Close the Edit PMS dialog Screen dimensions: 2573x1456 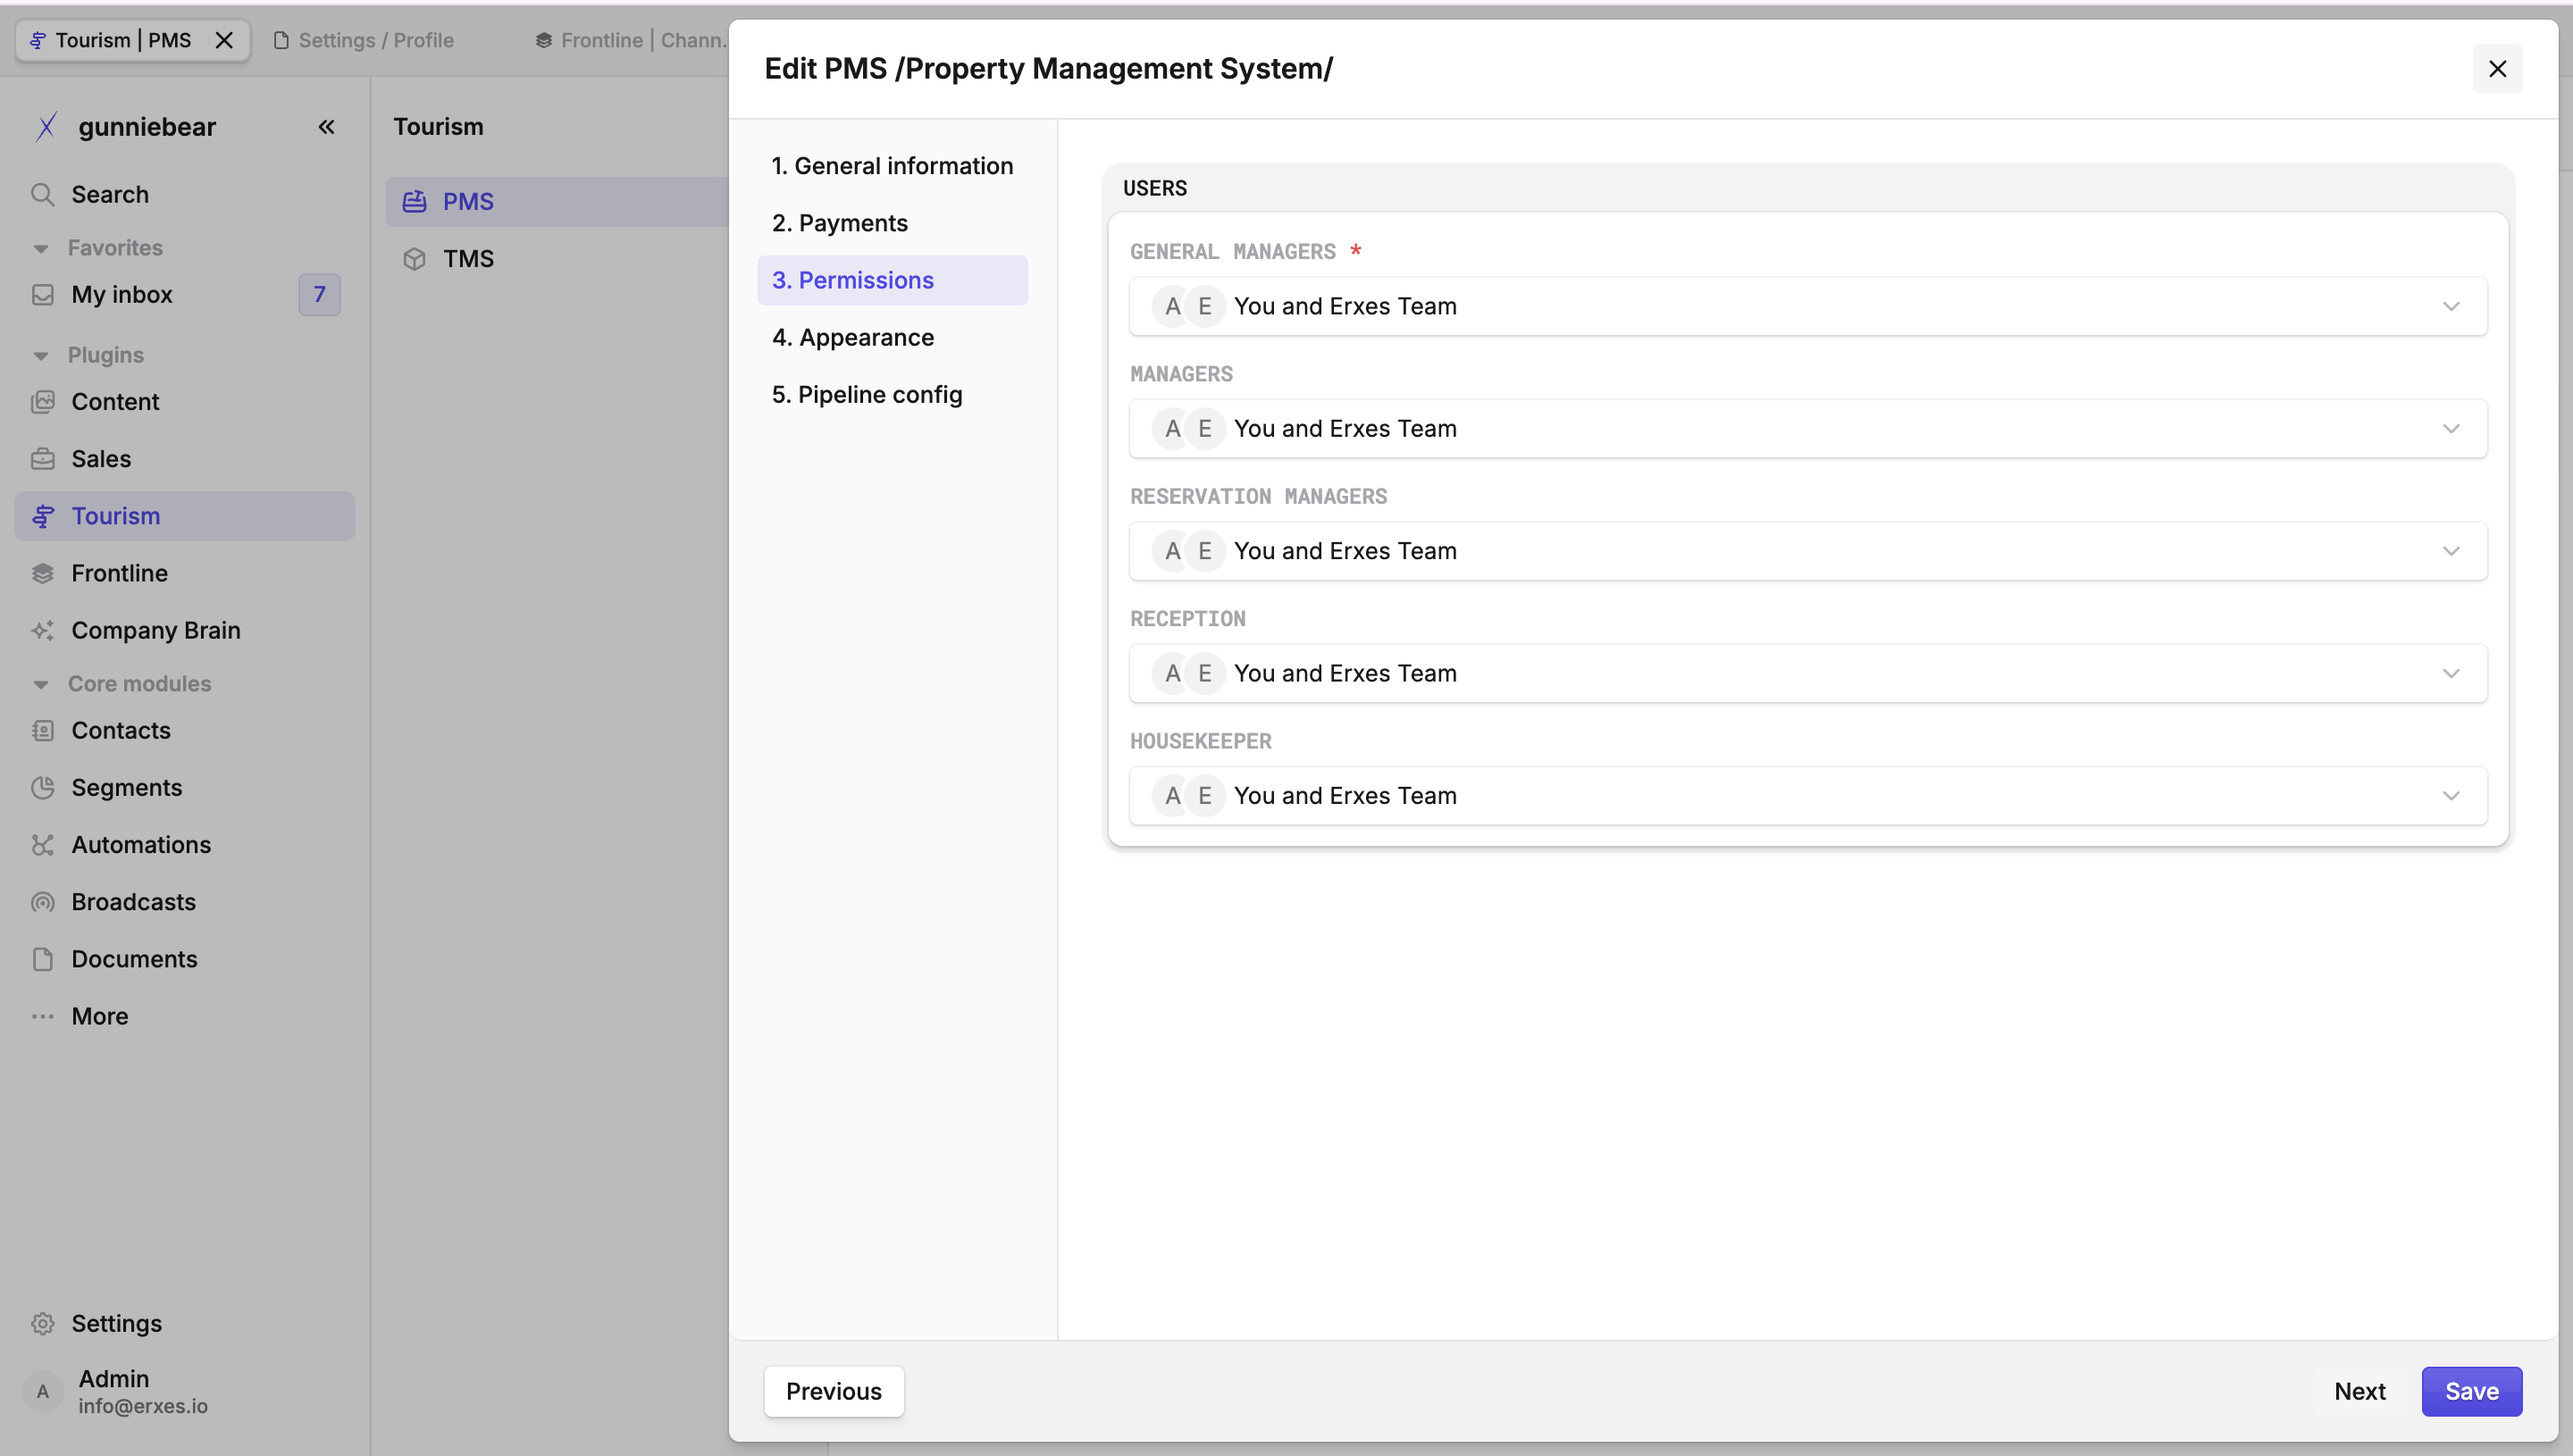tap(2497, 69)
